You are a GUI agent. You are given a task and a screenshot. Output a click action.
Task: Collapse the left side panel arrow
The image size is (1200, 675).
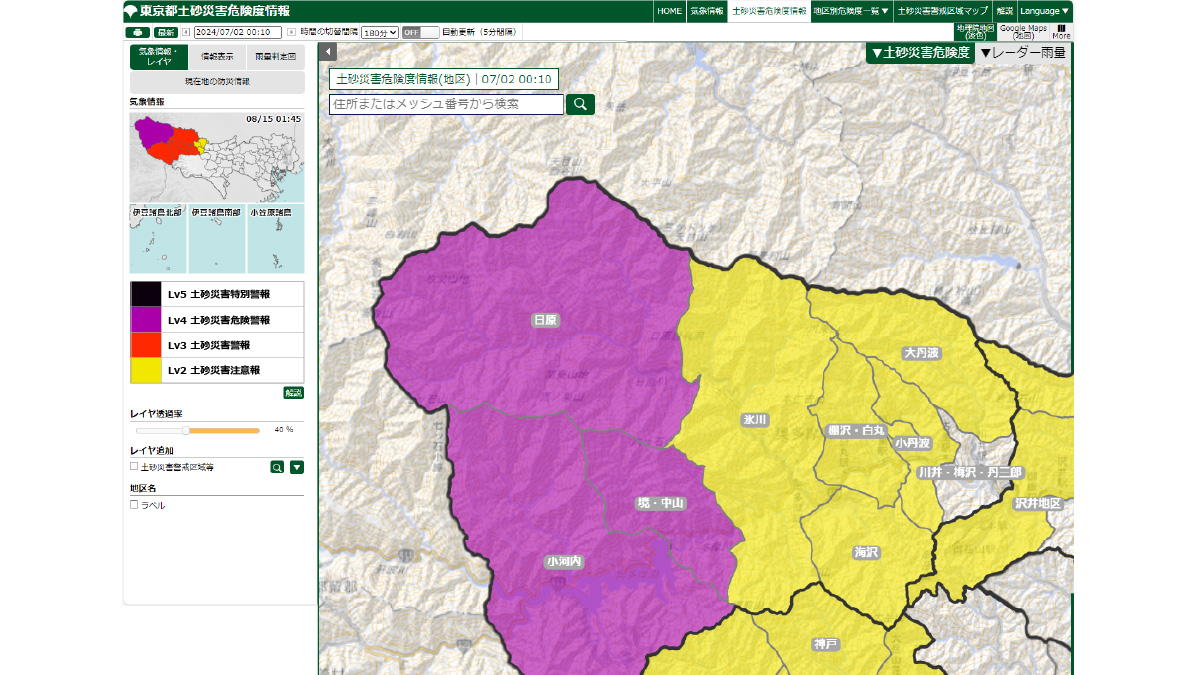point(329,52)
